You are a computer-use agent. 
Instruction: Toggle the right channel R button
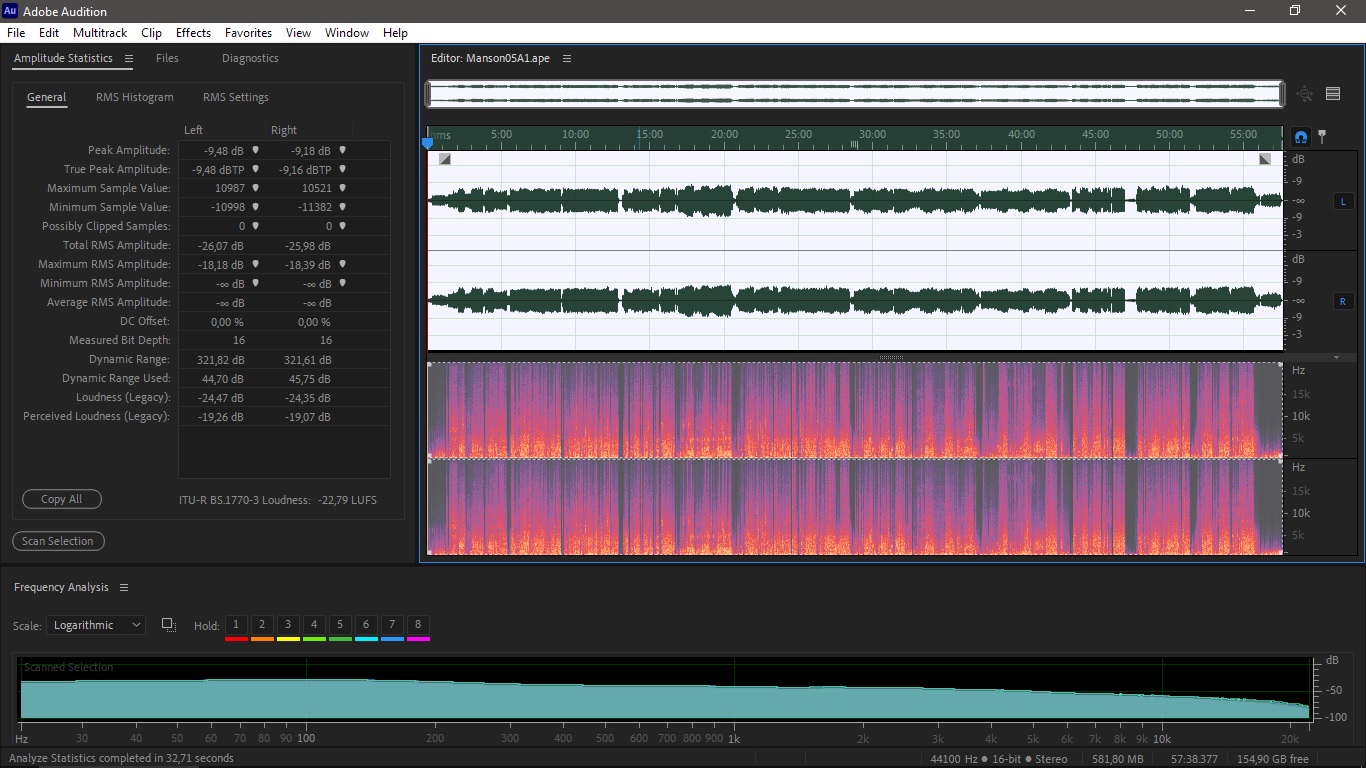coord(1342,301)
